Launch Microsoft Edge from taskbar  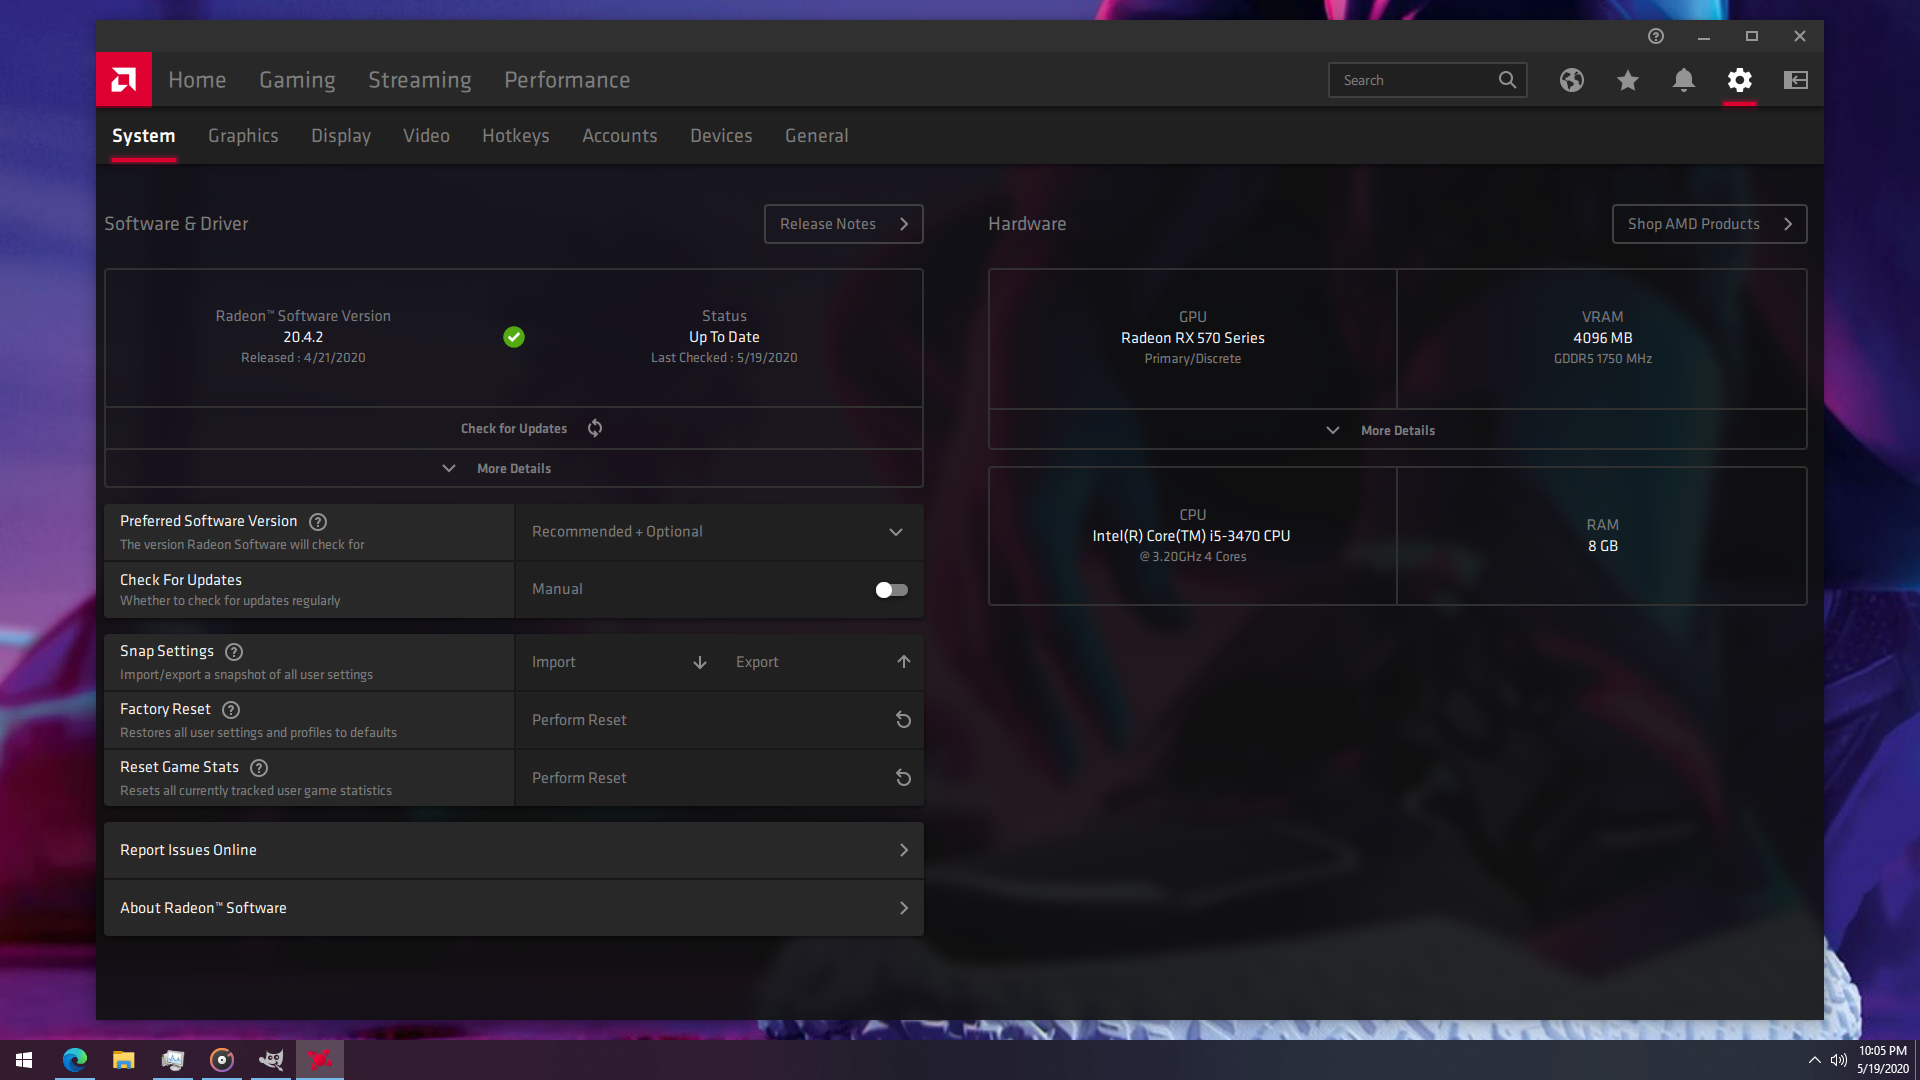click(x=75, y=1060)
